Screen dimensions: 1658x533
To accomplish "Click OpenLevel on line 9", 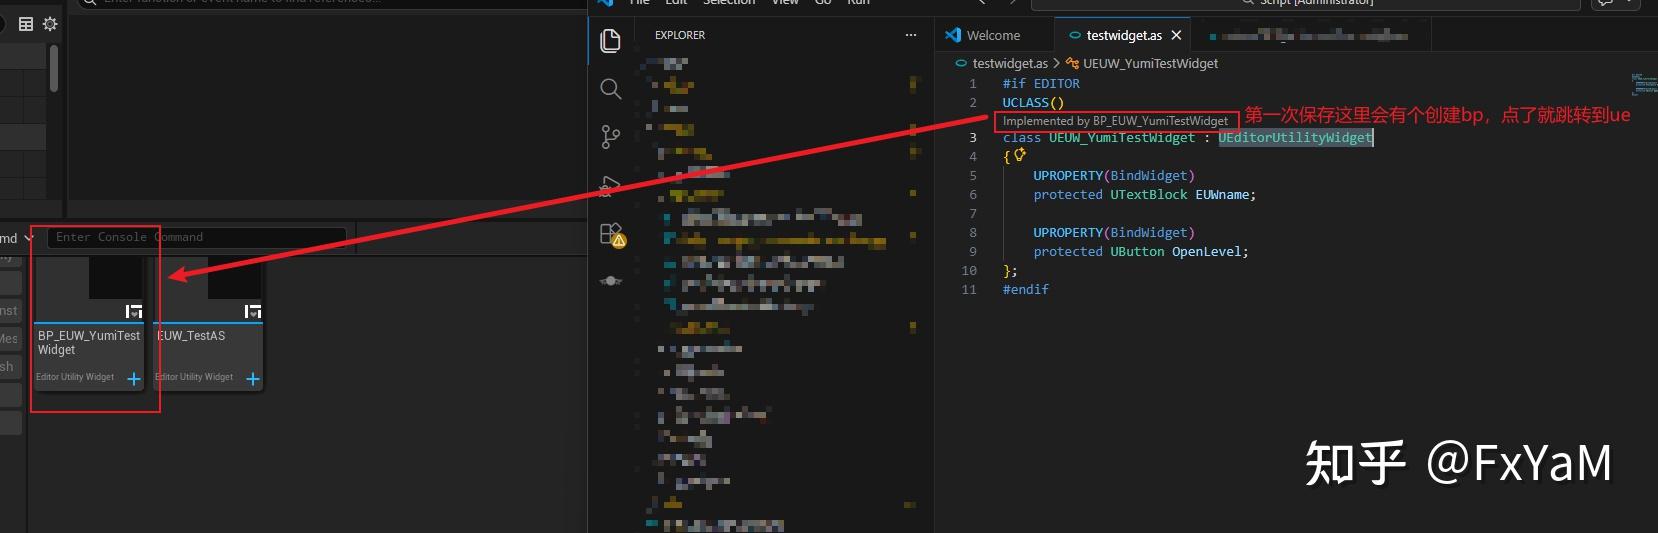I will click(1206, 252).
